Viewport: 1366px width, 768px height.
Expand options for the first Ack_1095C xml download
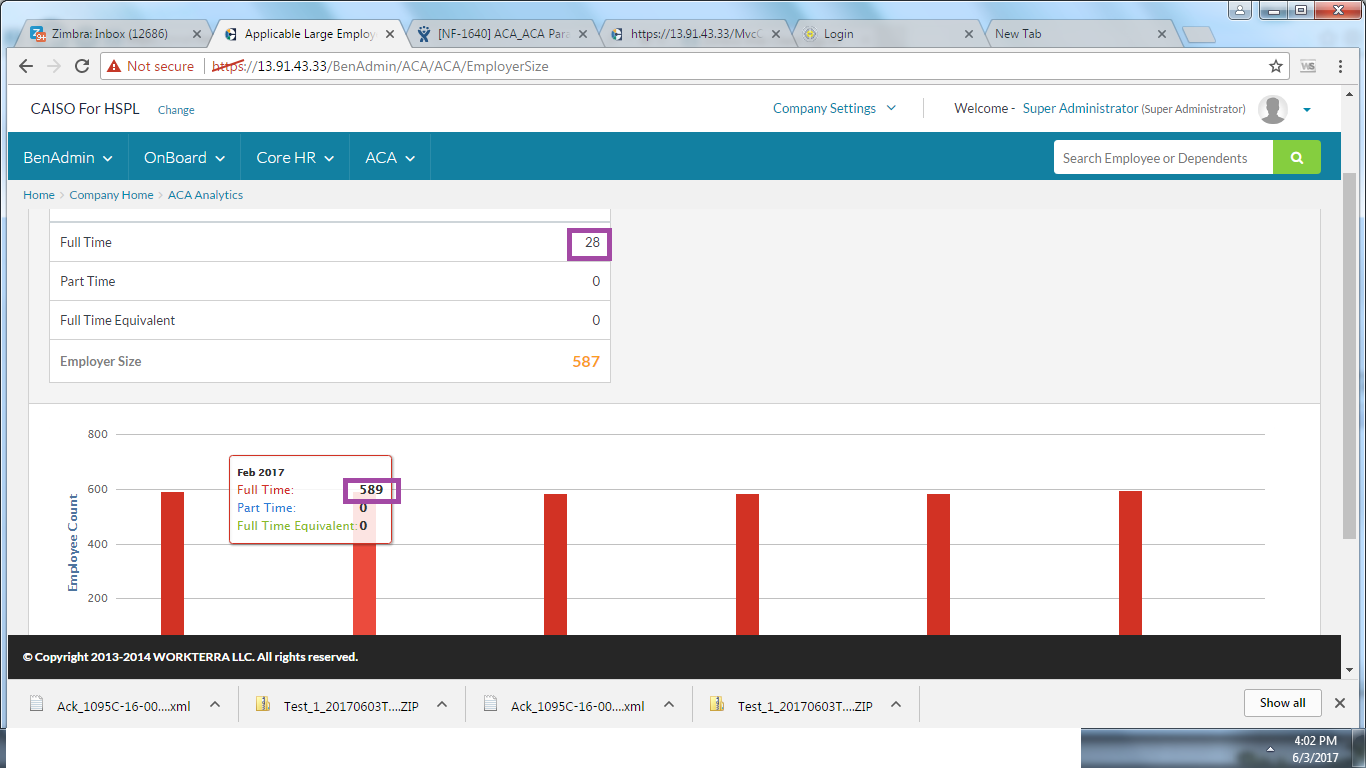215,704
